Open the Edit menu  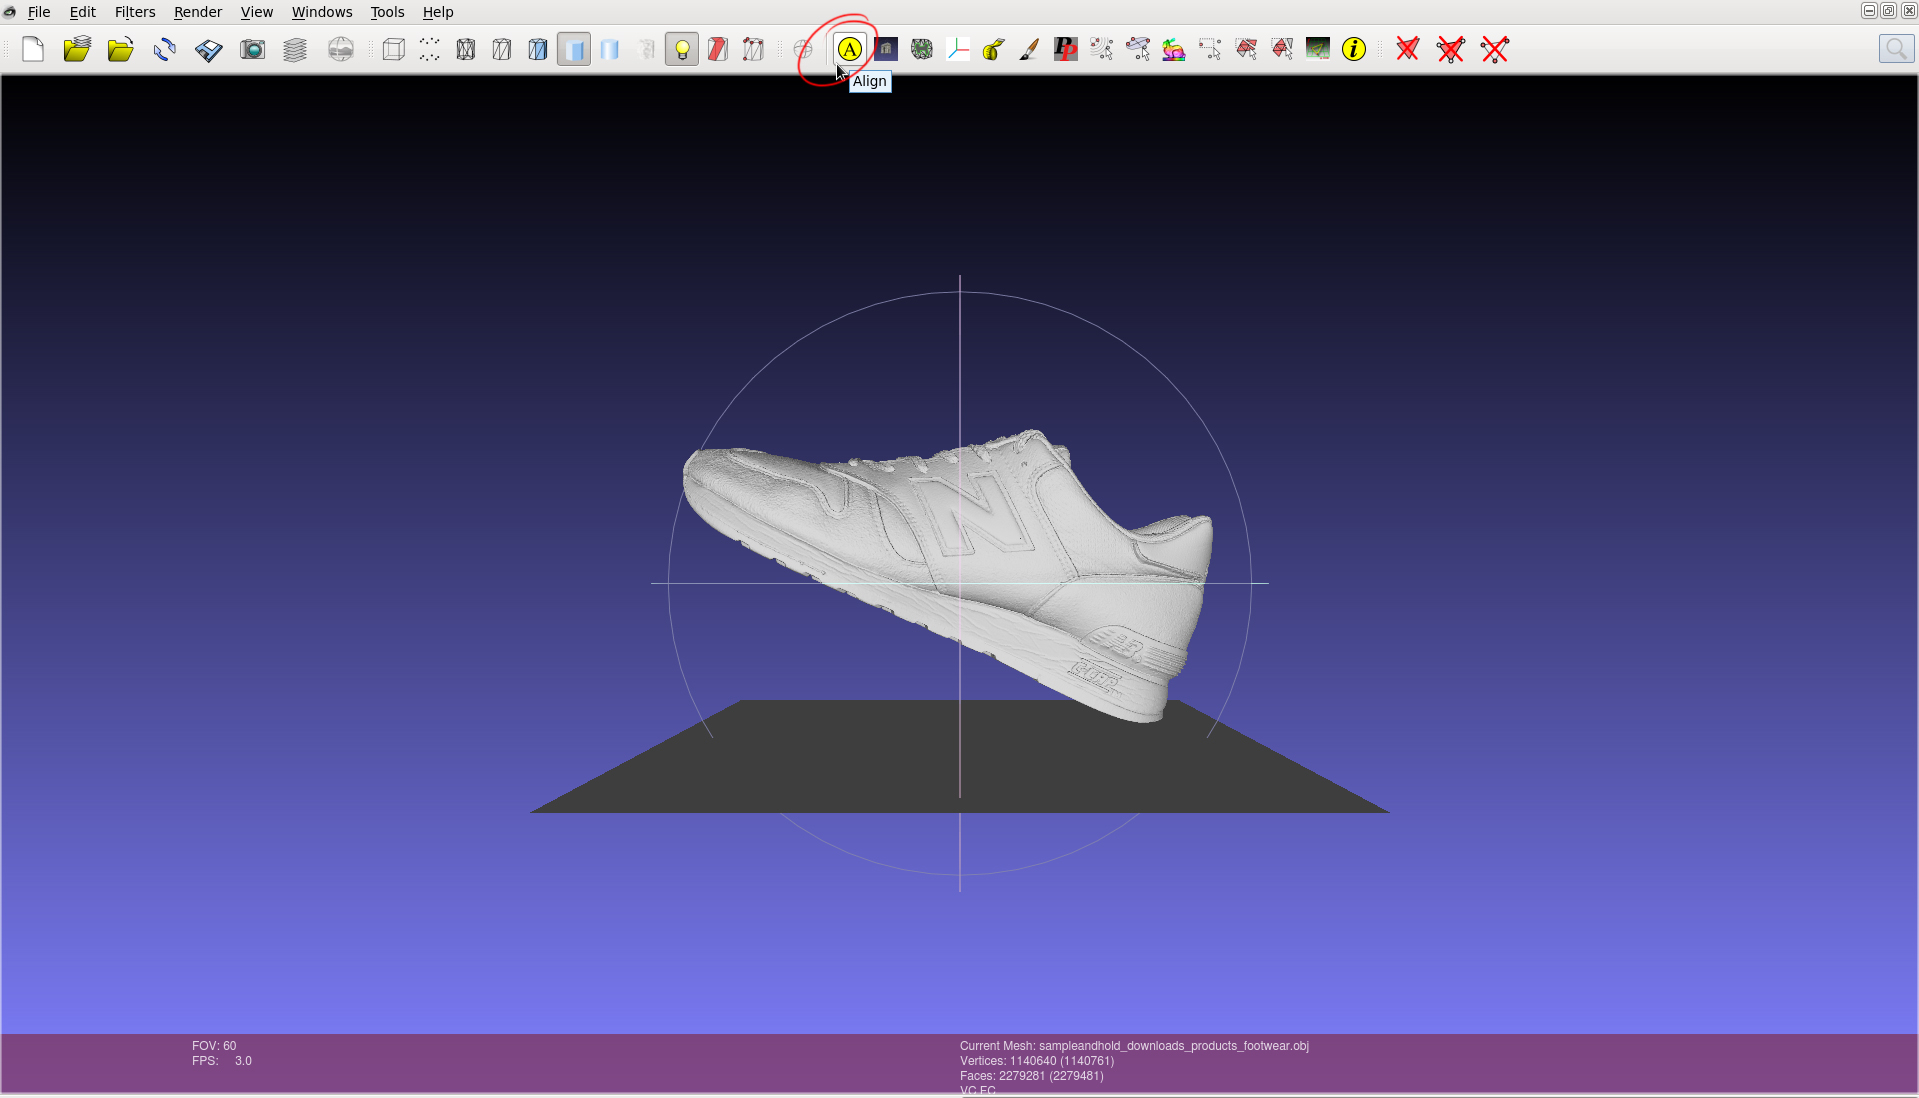83,12
